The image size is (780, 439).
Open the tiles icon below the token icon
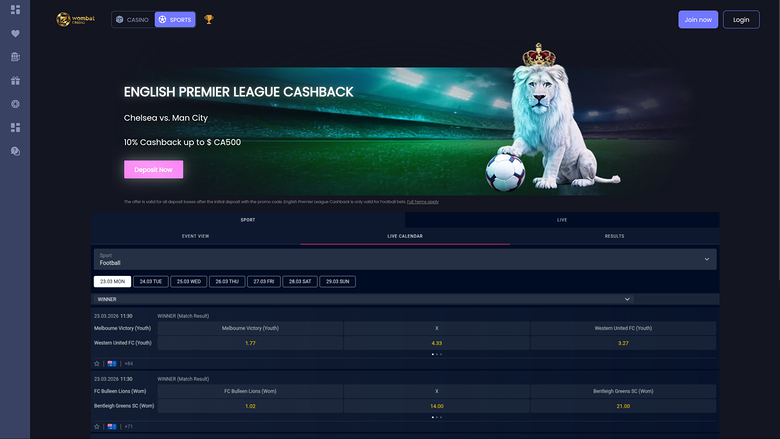(x=15, y=128)
